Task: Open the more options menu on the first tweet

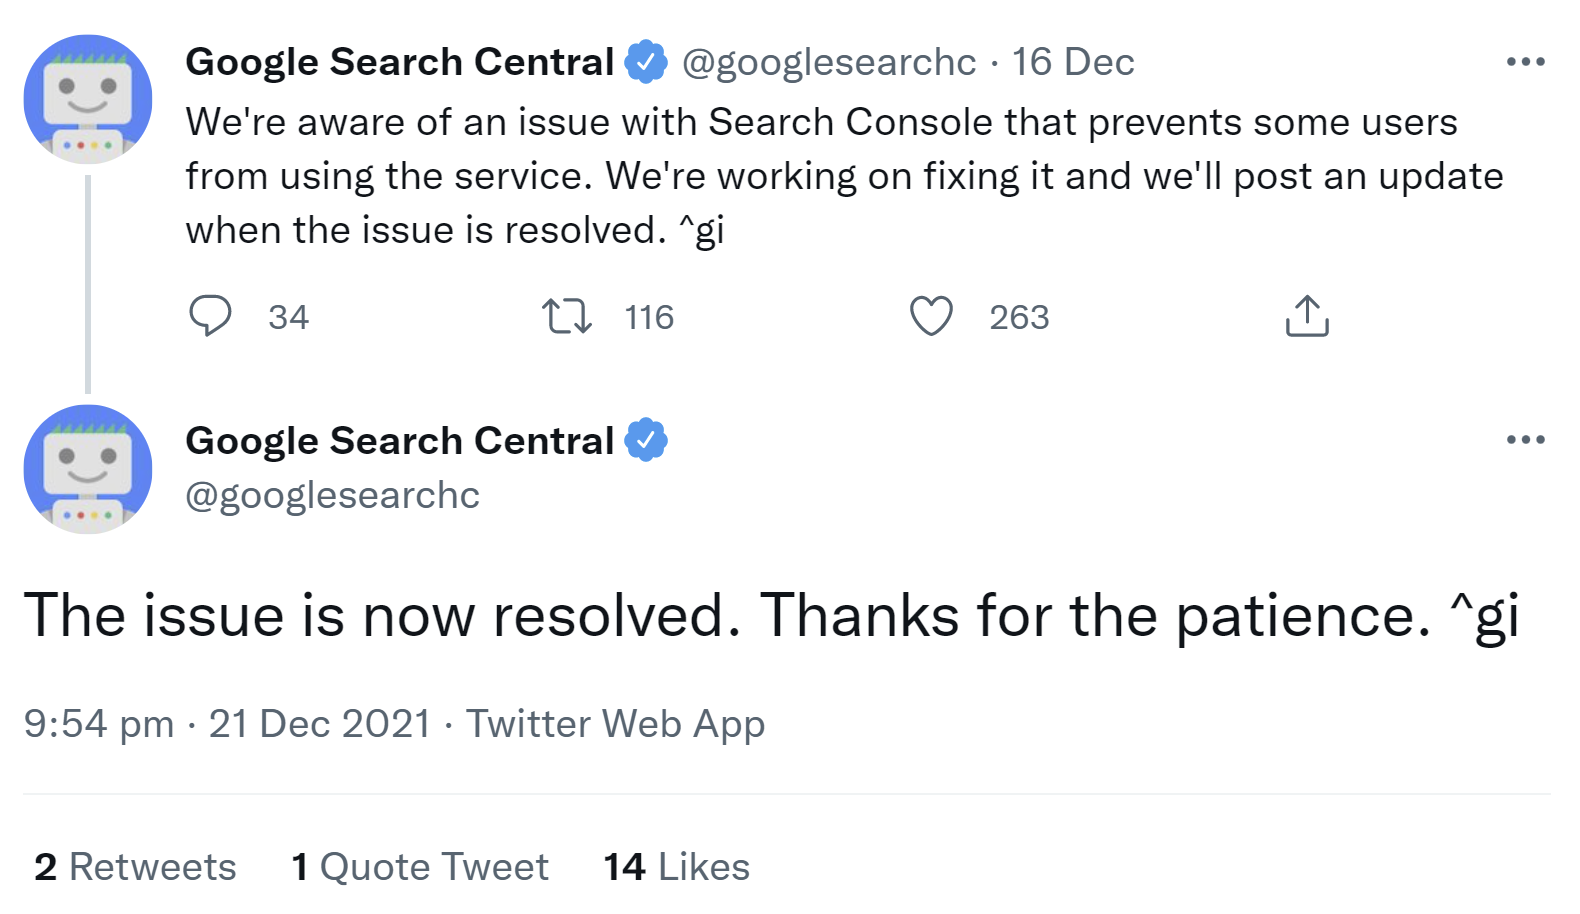Action: tap(1524, 61)
